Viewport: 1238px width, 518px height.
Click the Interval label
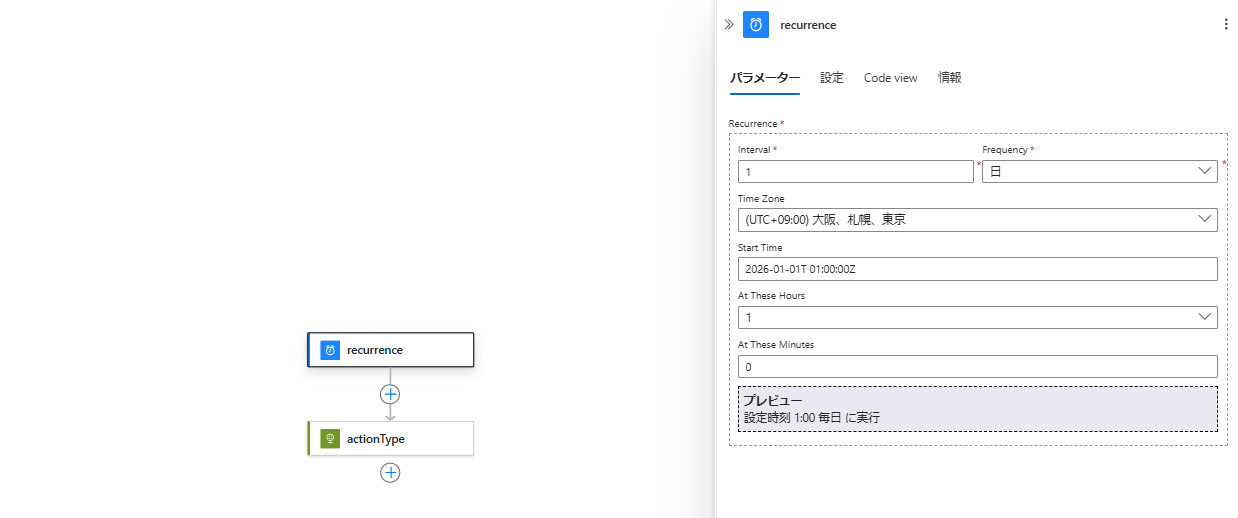[754, 150]
